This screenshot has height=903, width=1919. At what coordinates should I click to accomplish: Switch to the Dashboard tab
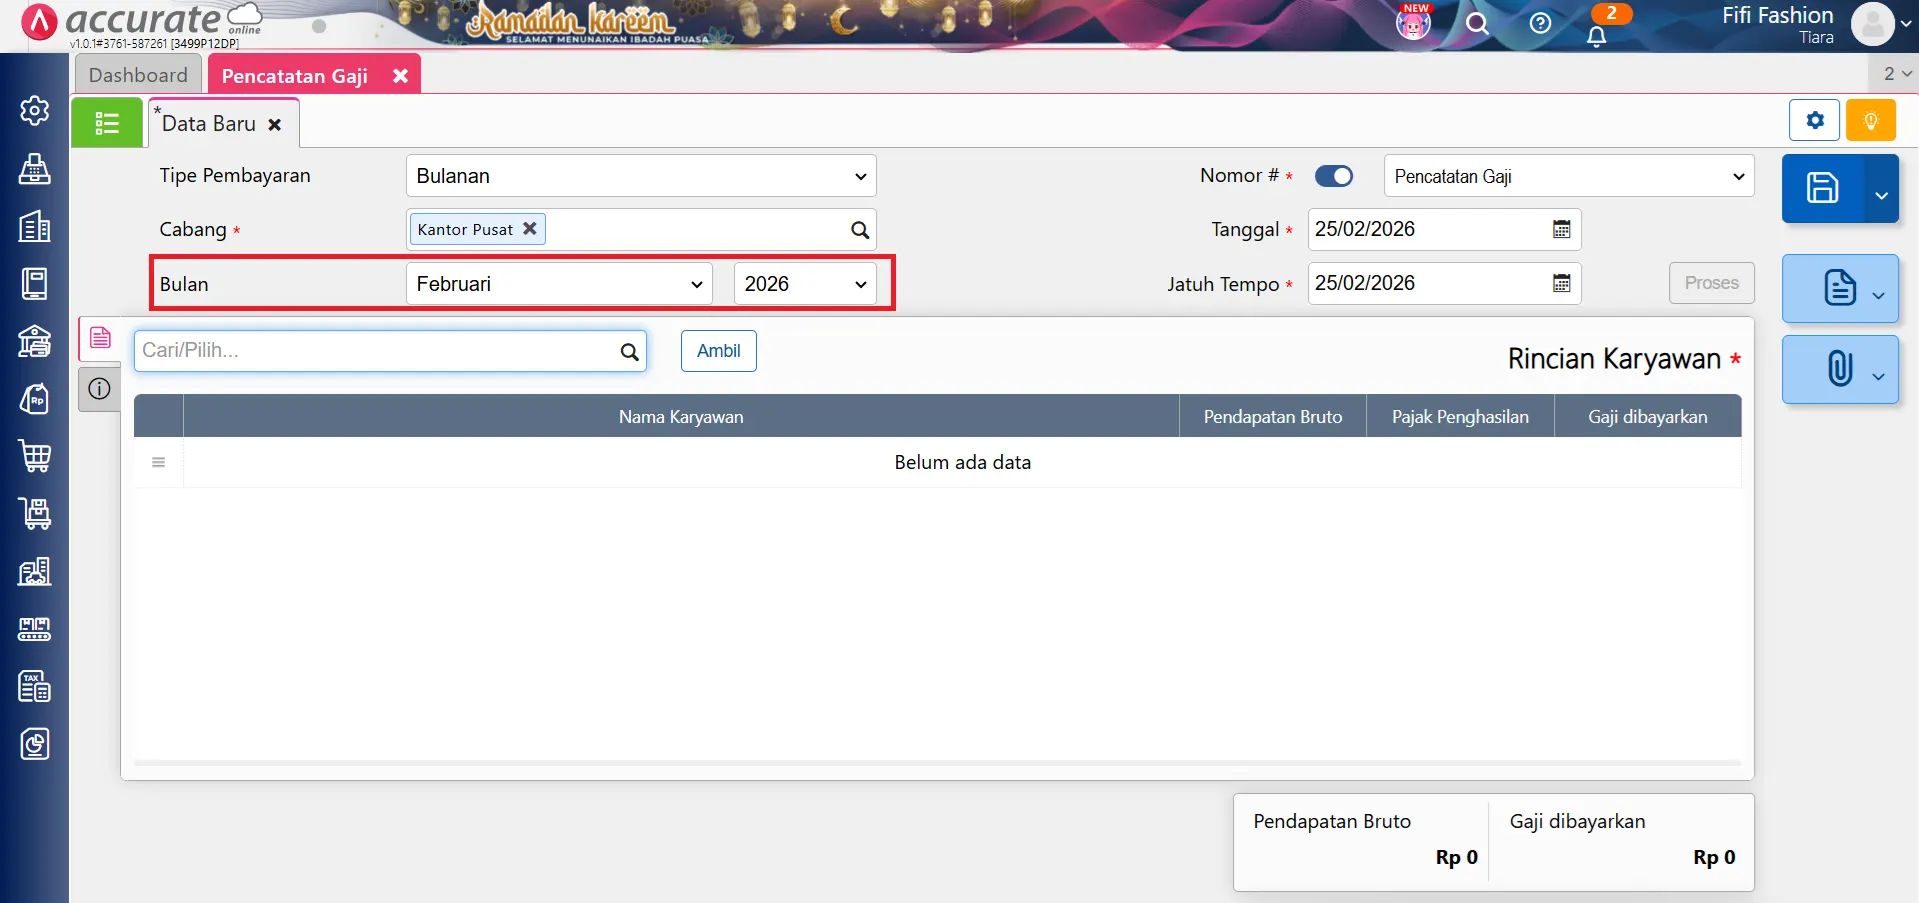click(x=138, y=75)
